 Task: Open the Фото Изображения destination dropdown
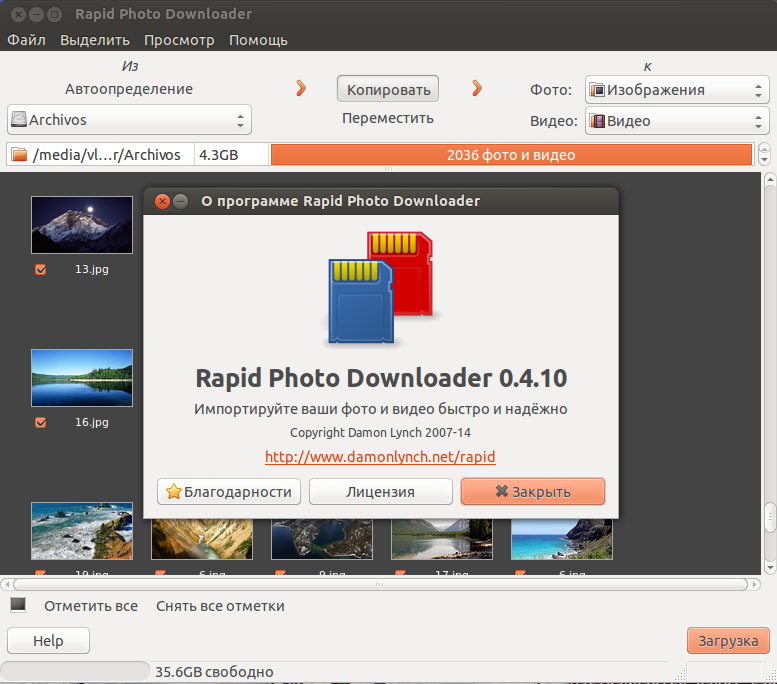[677, 90]
